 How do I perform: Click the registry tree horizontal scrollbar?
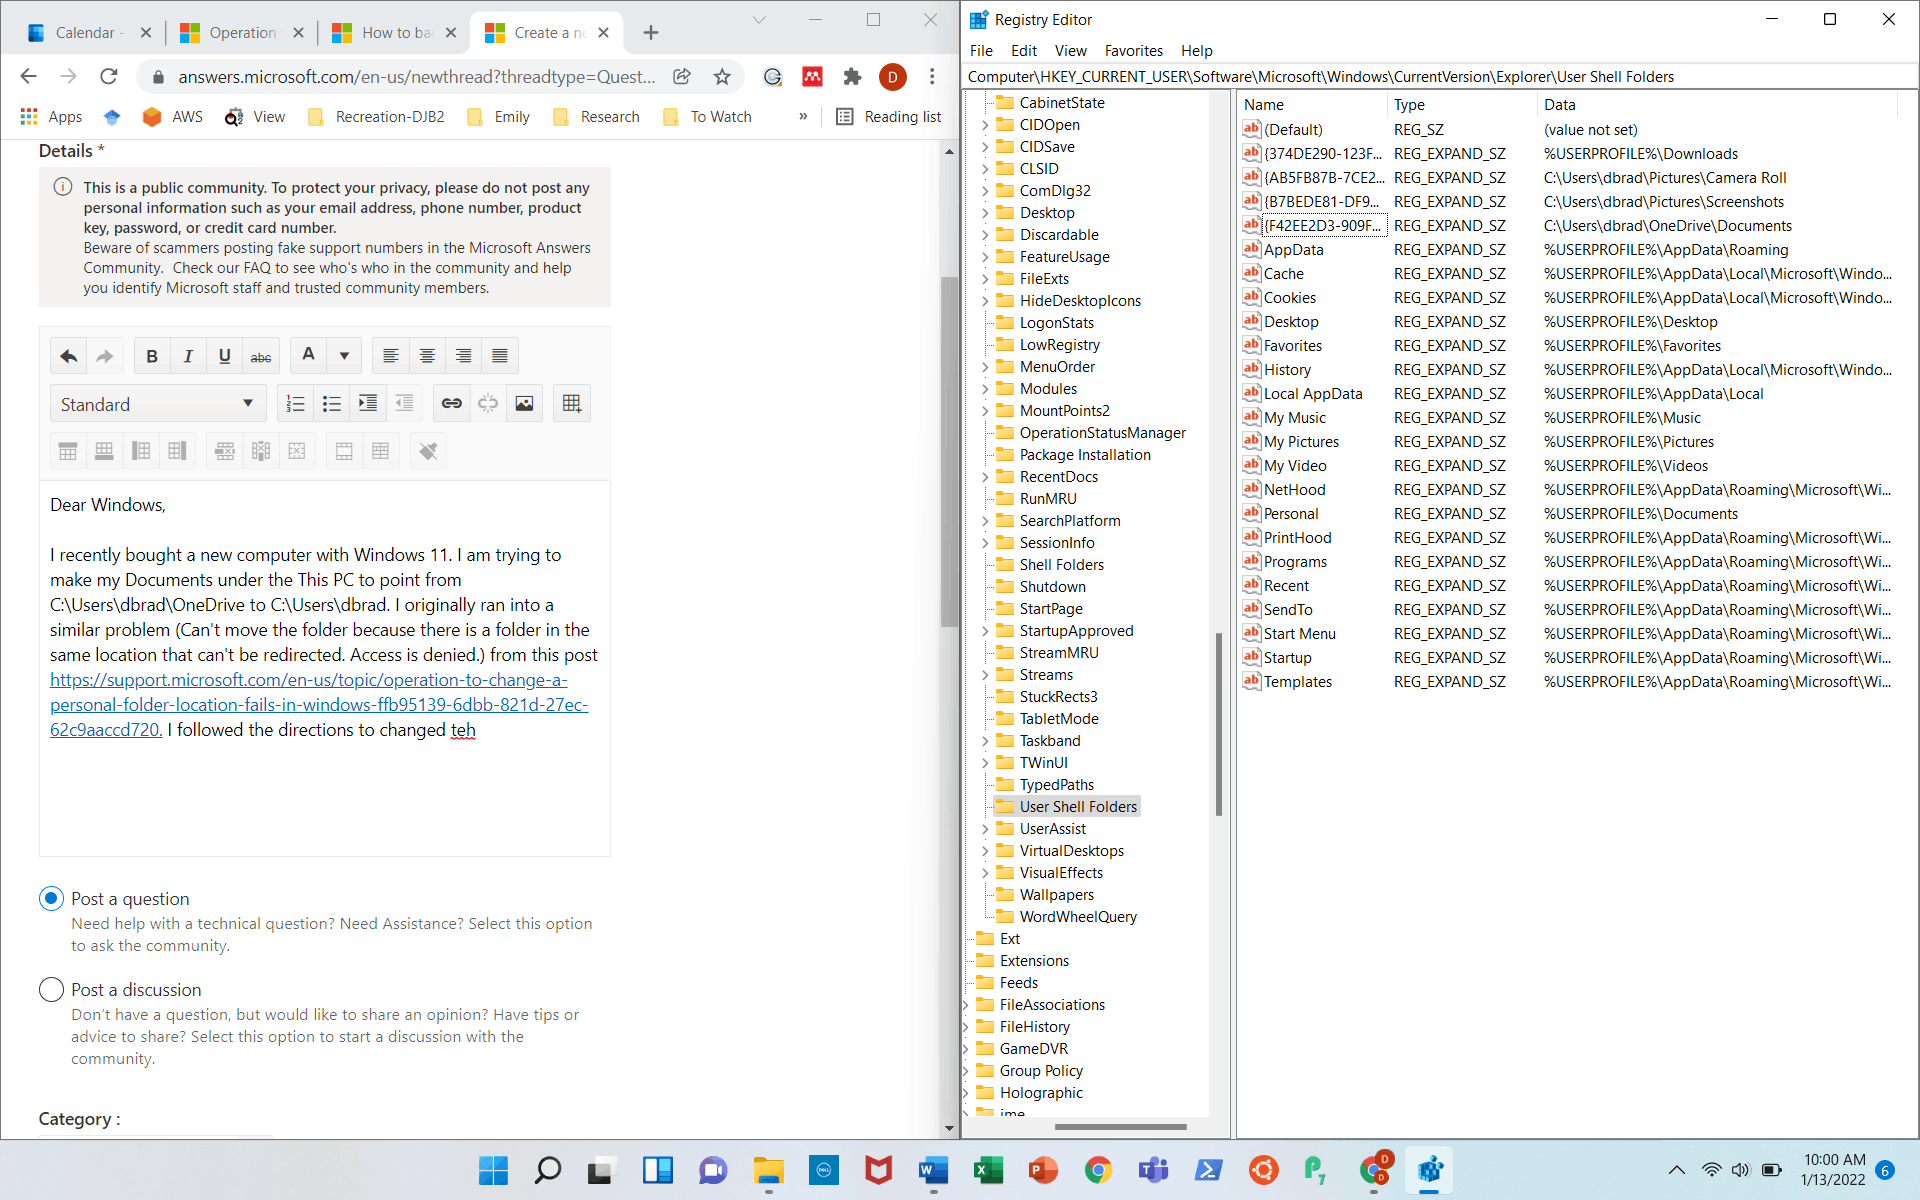(1120, 1127)
